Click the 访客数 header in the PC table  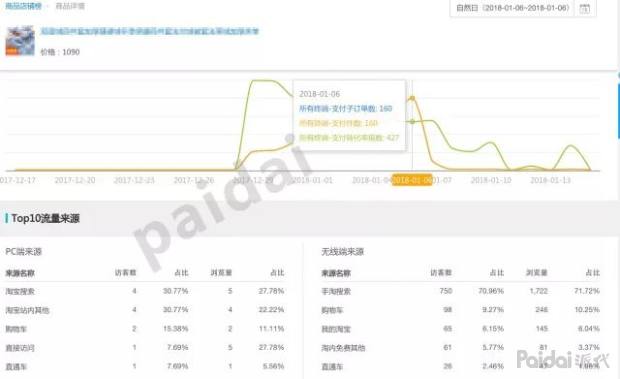(126, 273)
